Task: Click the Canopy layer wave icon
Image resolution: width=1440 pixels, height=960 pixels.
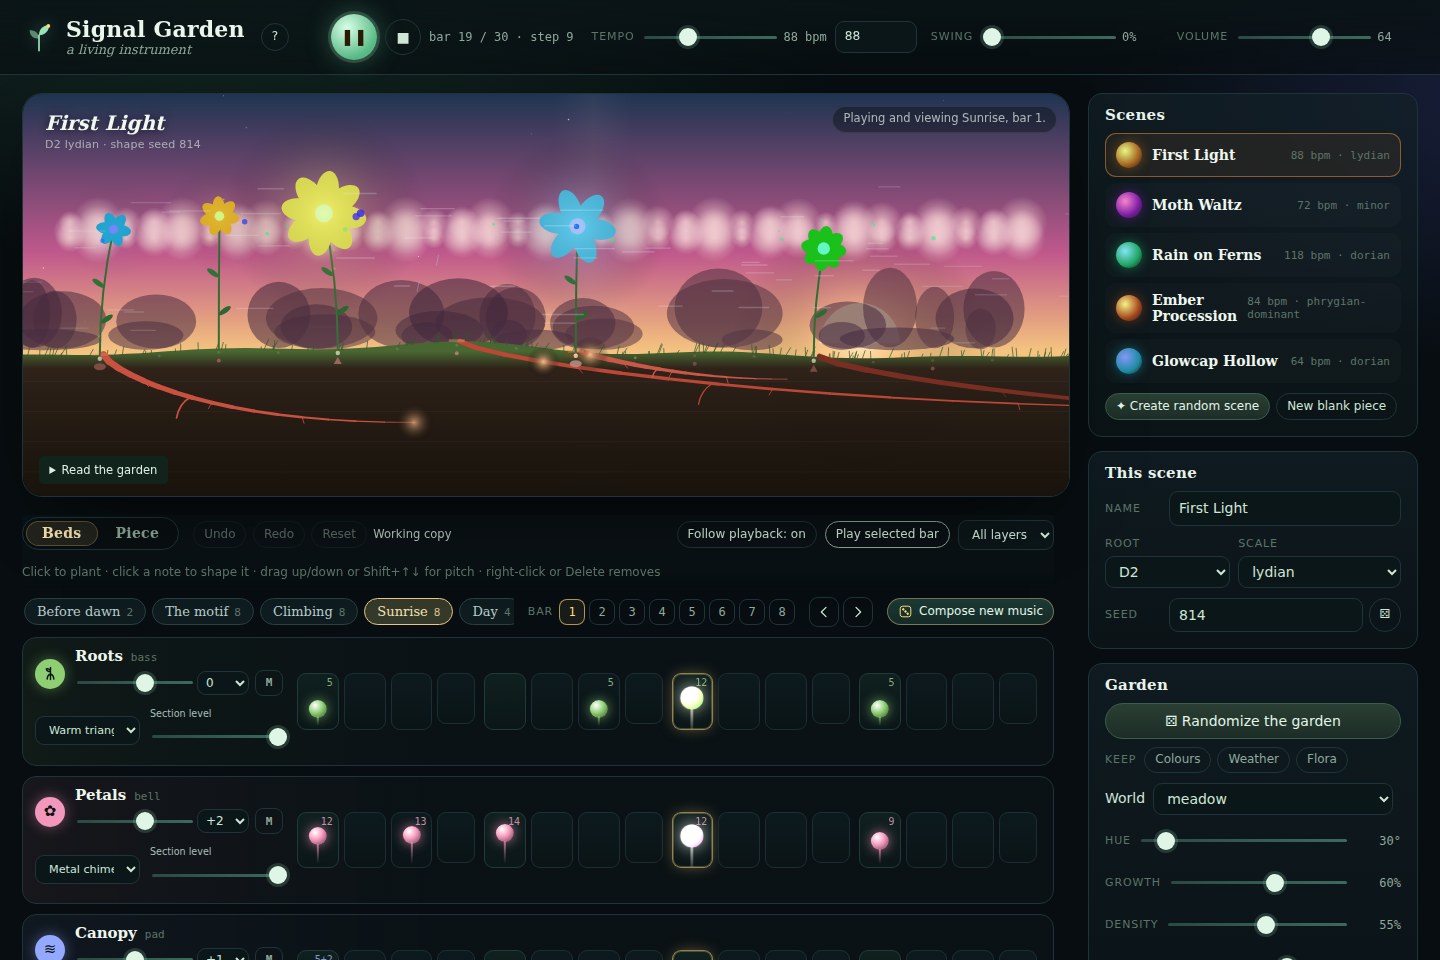Action: tap(50, 948)
